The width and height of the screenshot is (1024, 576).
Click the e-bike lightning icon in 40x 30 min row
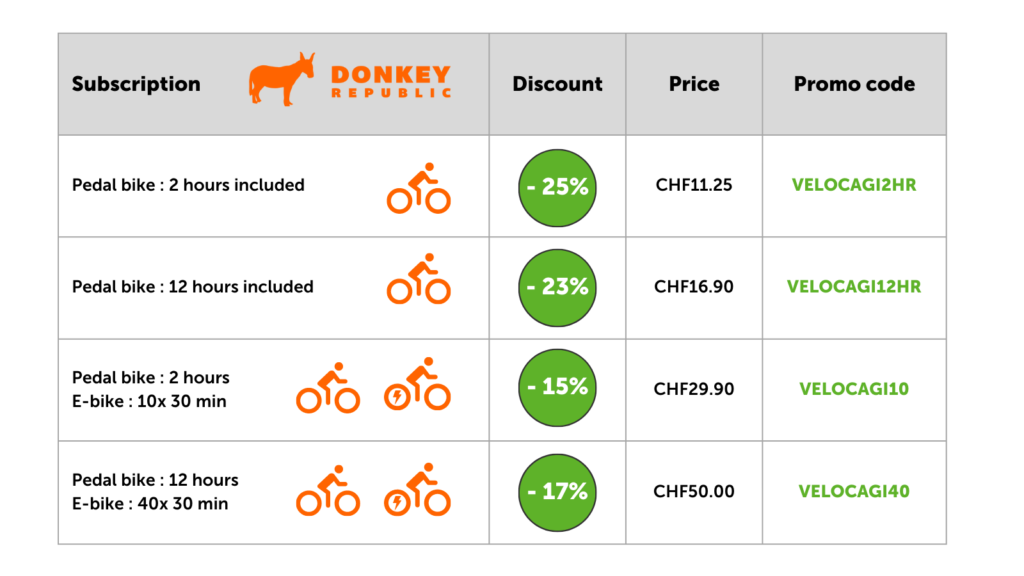(x=417, y=489)
